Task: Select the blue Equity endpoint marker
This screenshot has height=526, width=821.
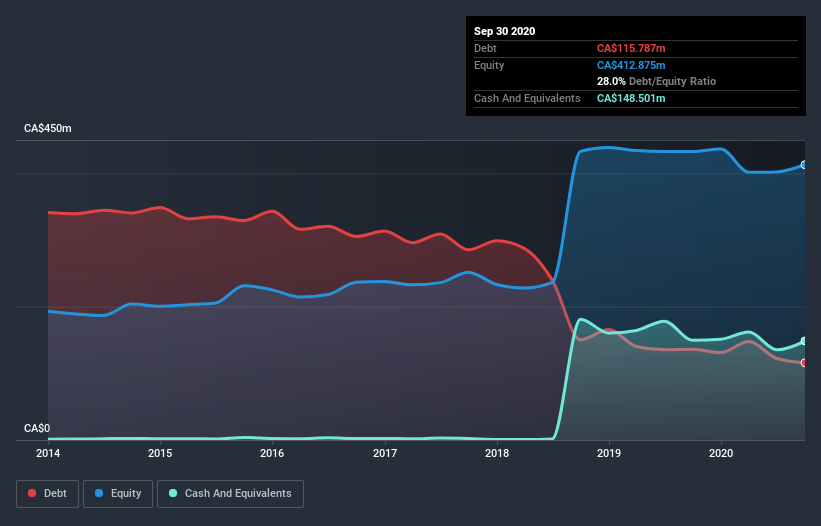Action: [804, 165]
